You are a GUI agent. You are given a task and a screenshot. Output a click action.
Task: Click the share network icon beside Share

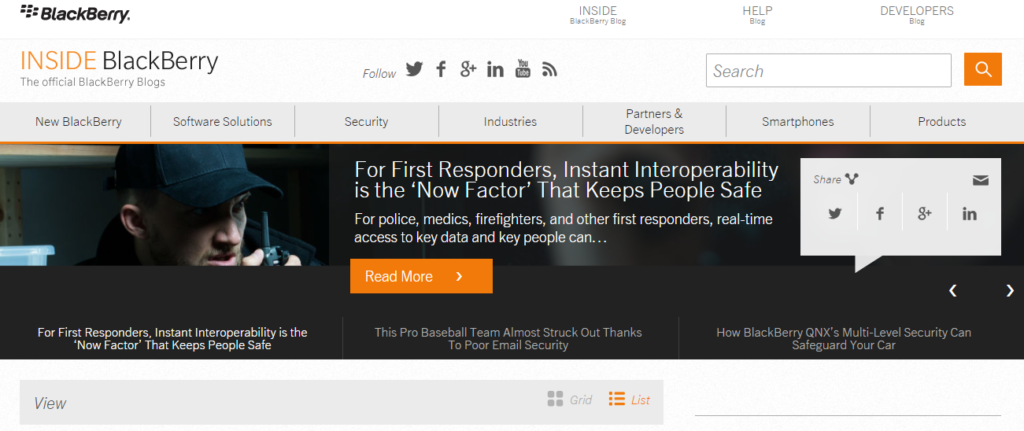pos(851,178)
